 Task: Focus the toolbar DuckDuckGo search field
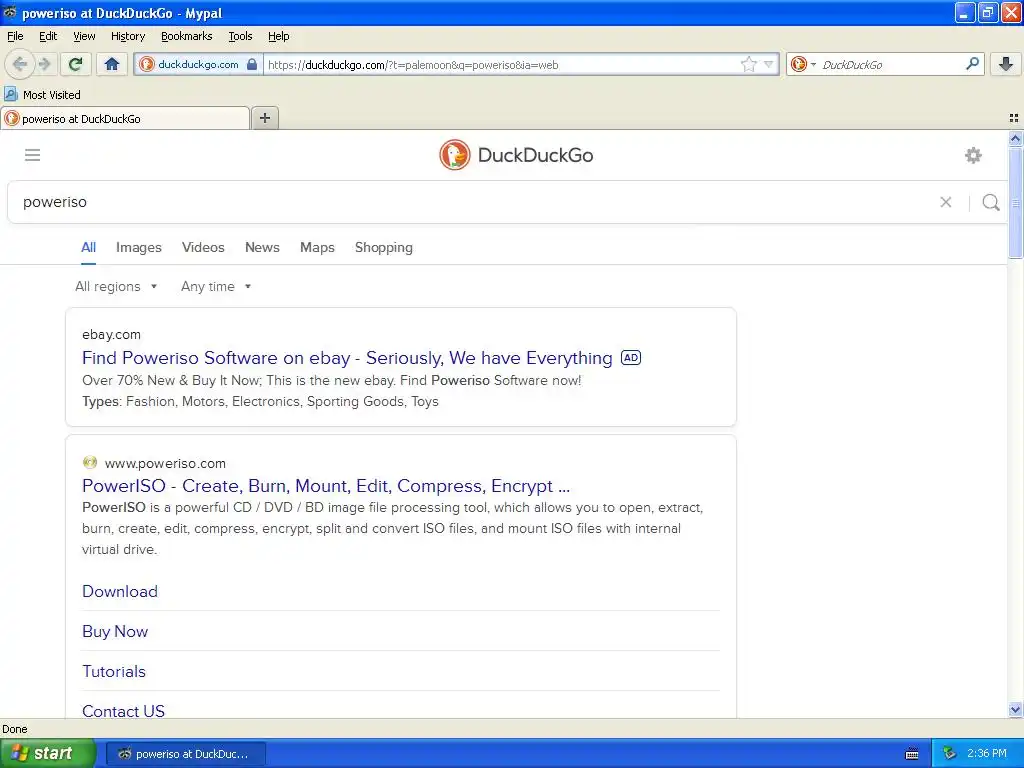pos(889,65)
